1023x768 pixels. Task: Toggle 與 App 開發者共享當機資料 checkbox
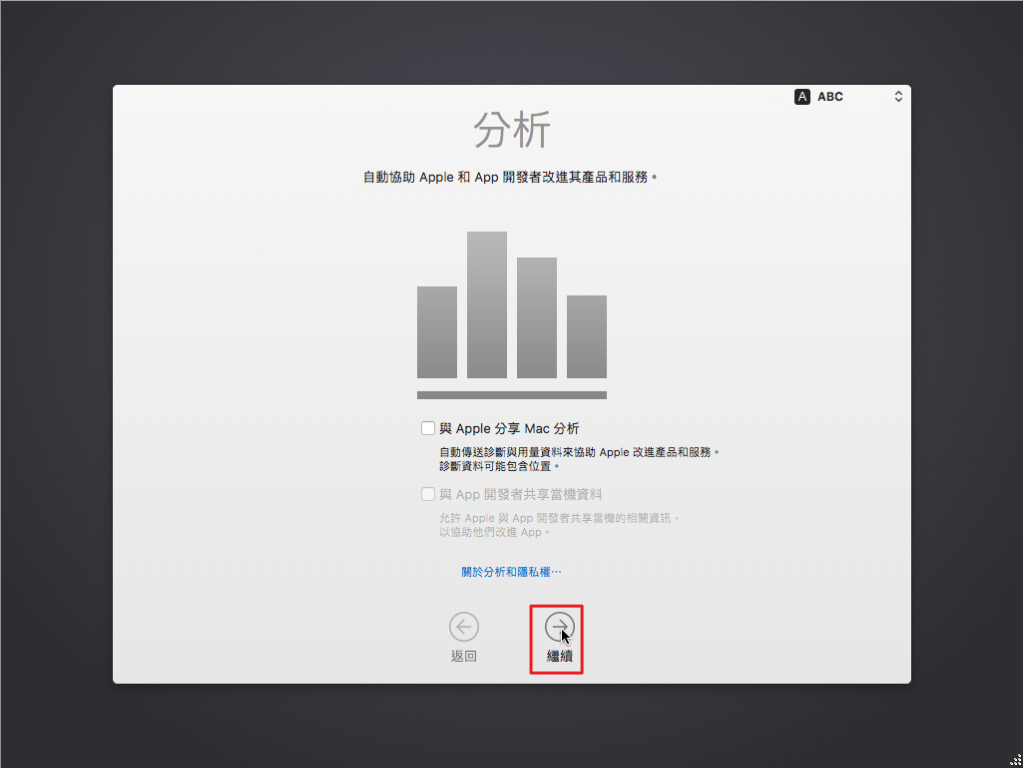pyautogui.click(x=428, y=494)
